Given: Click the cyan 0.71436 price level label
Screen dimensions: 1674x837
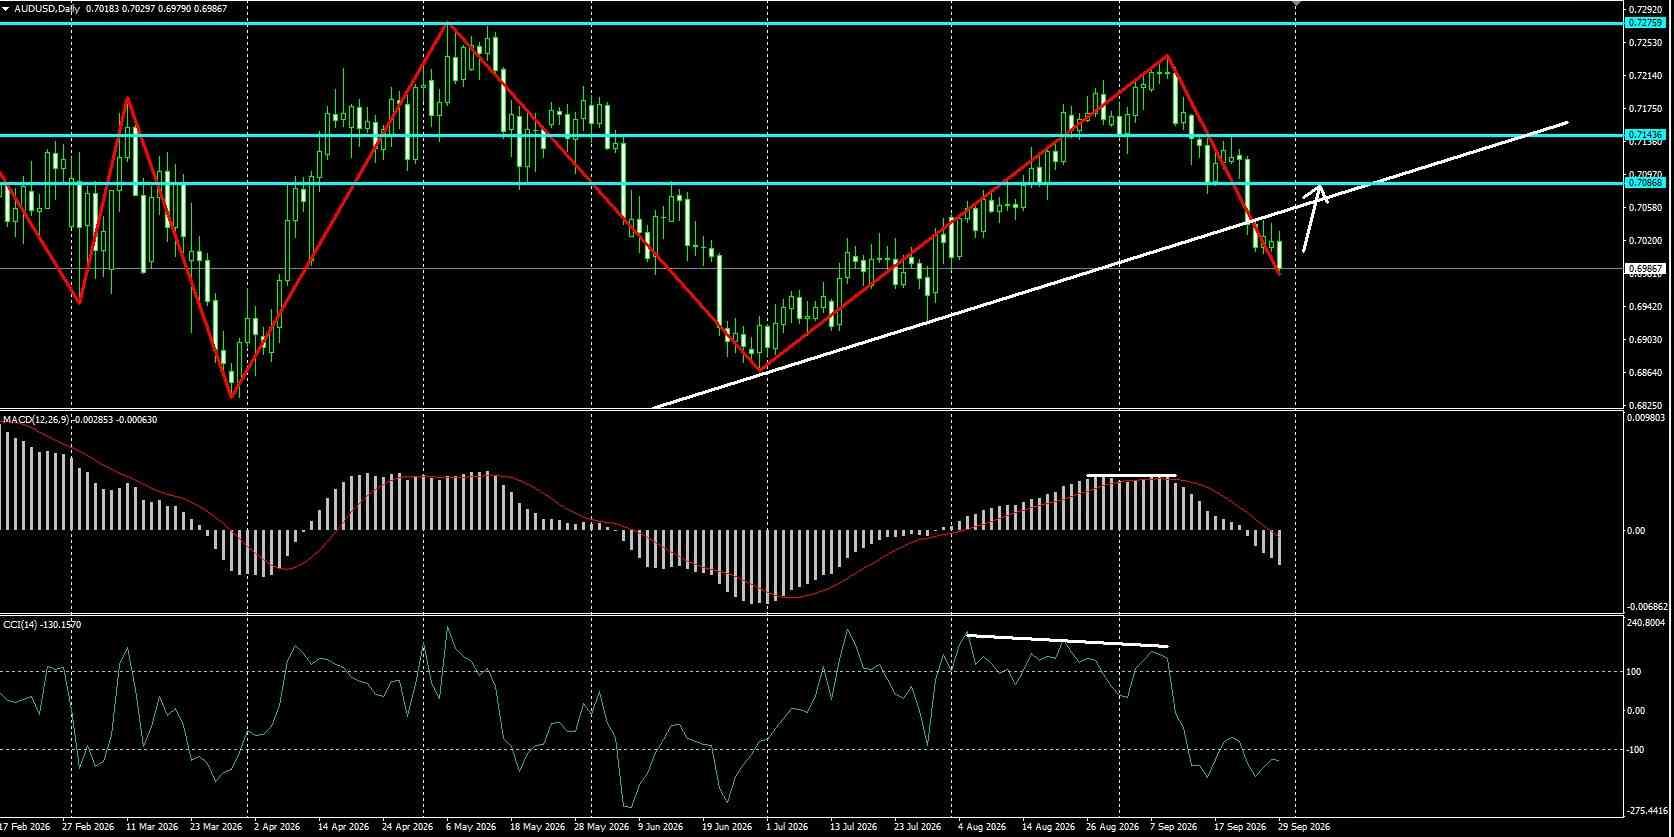Looking at the screenshot, I should (x=1644, y=135).
